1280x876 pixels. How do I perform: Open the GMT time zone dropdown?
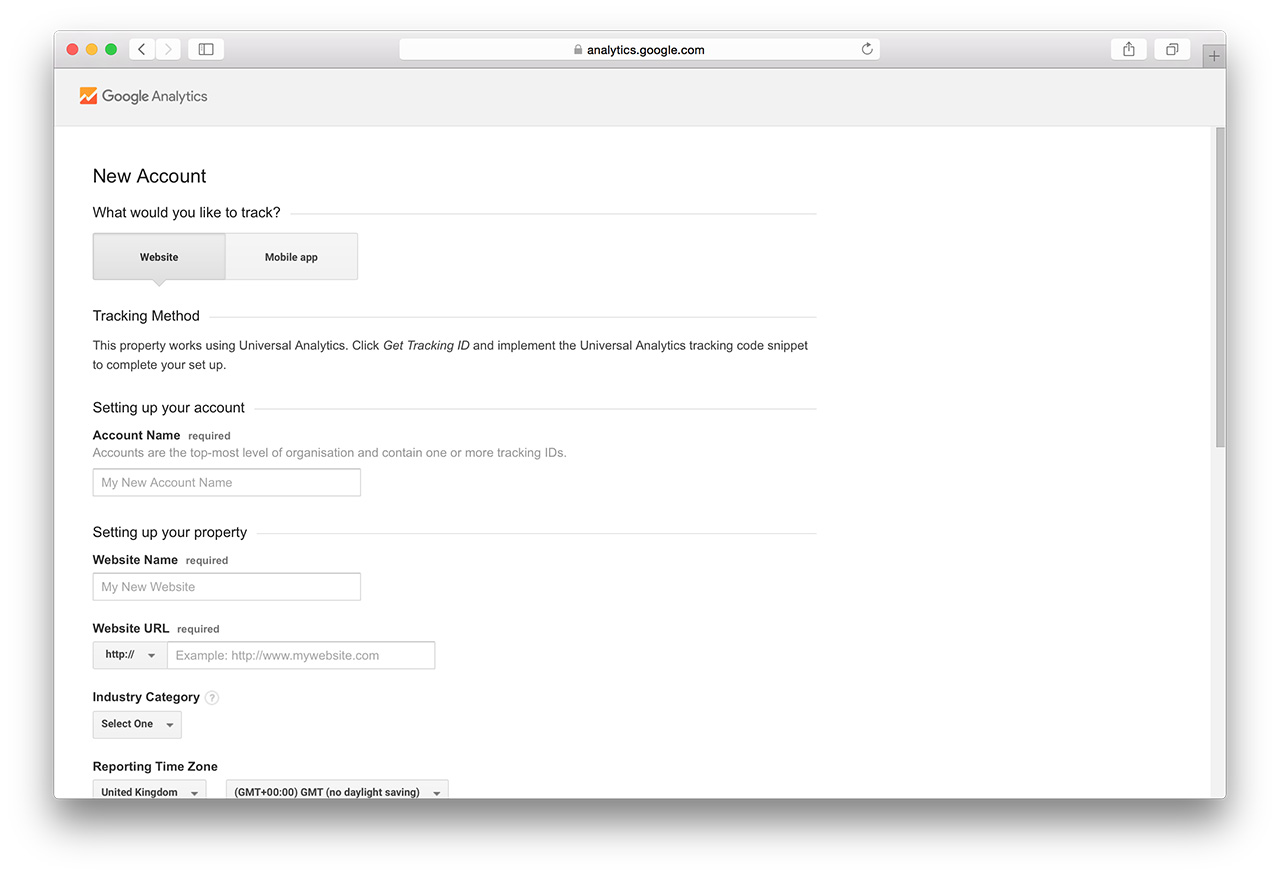pos(337,791)
